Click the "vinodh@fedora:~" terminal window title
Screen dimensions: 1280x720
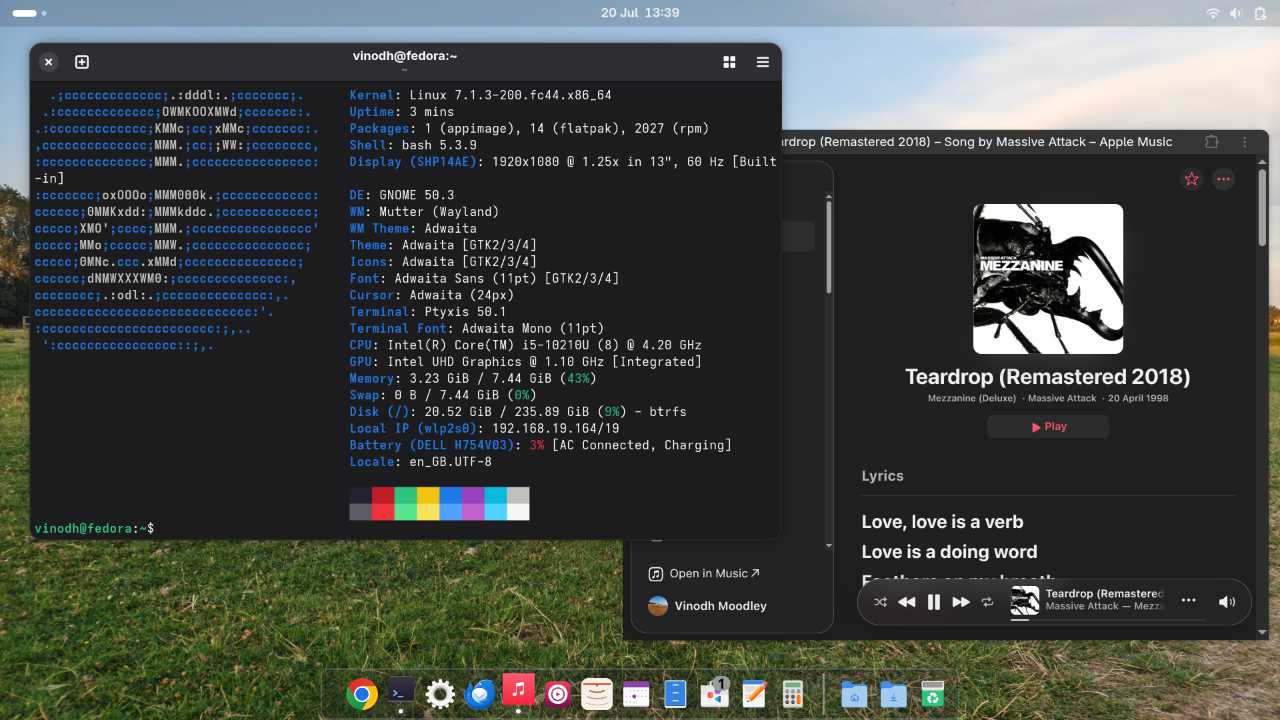[405, 57]
